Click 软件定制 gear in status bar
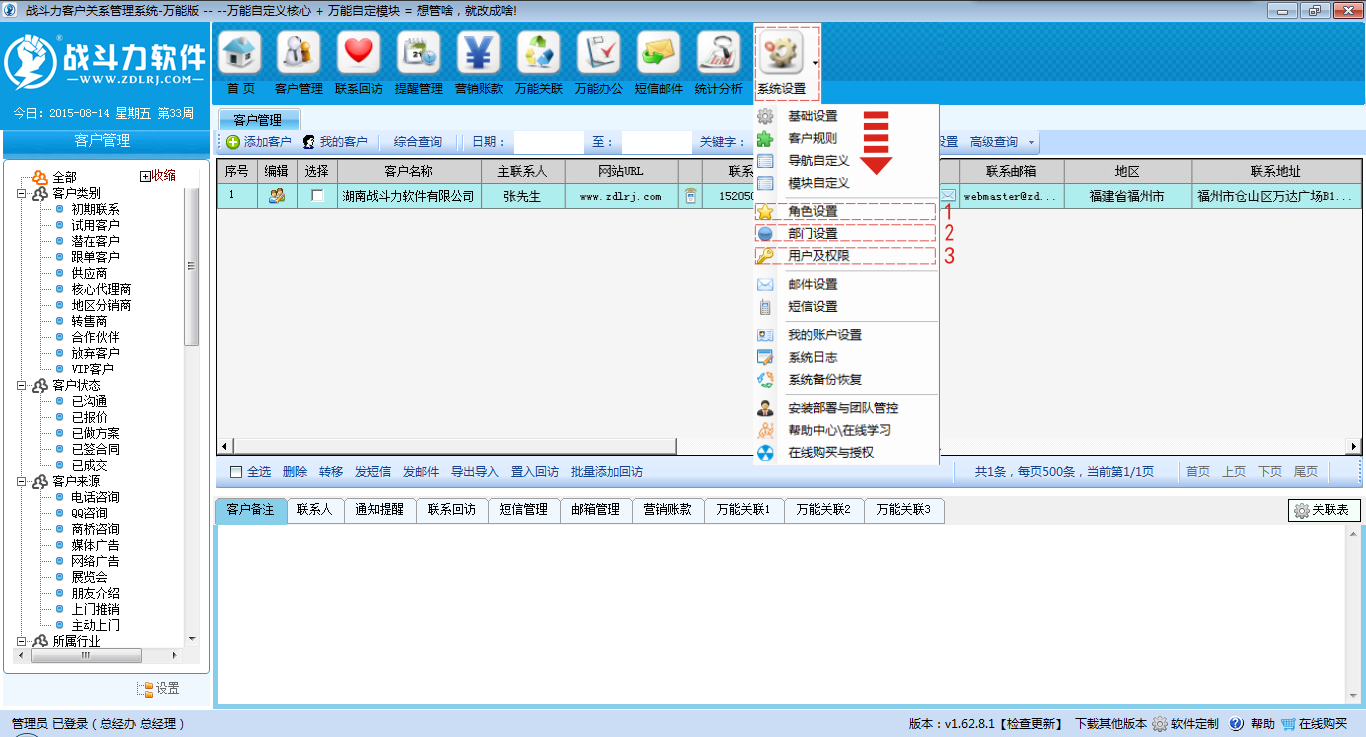The image size is (1366, 737). click(1160, 724)
